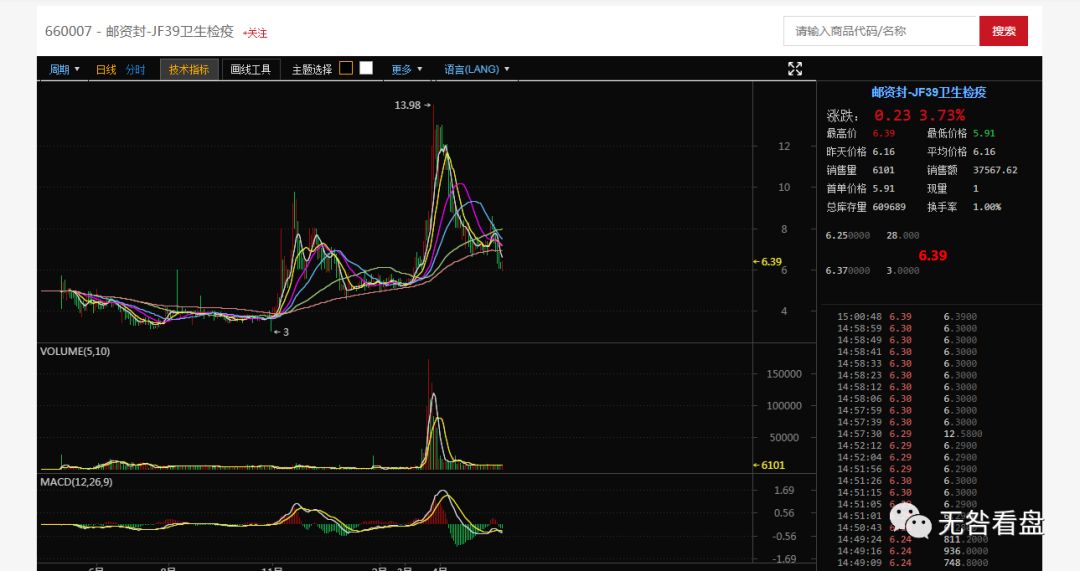The height and width of the screenshot is (571, 1080).
Task: Click the 最高价 6.39 value
Action: tap(884, 134)
